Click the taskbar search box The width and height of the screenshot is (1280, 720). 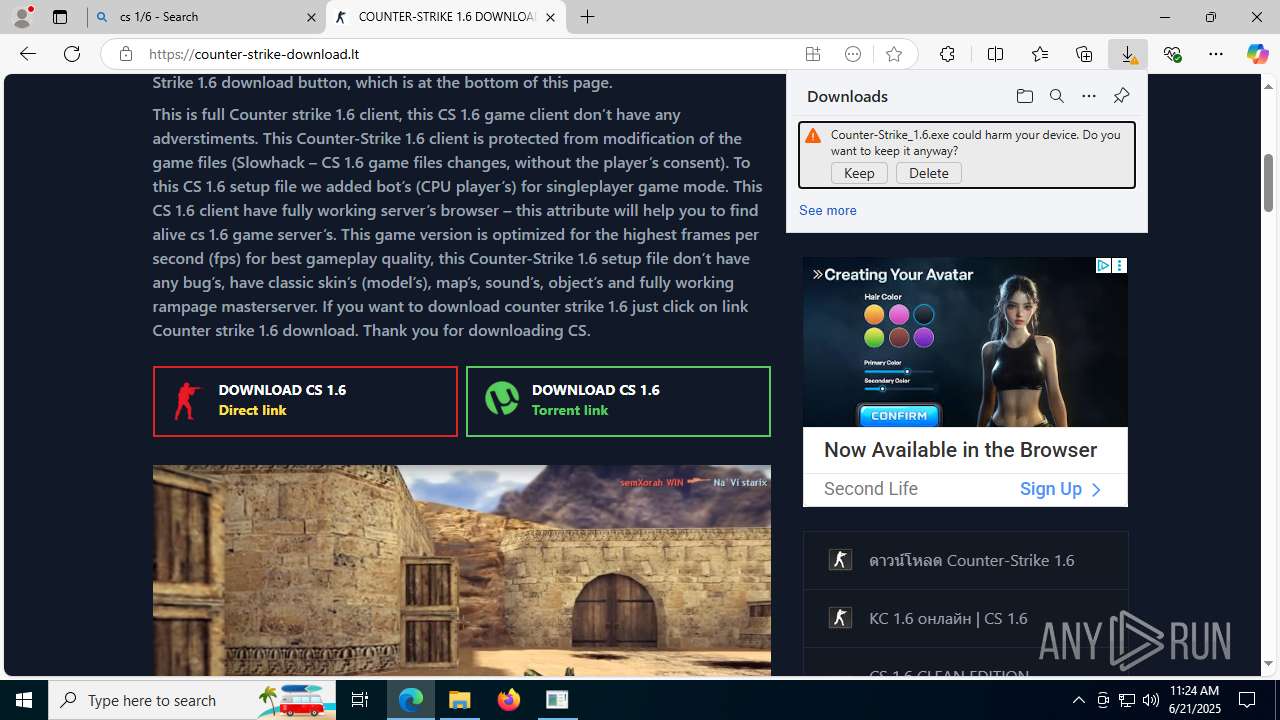(x=194, y=700)
